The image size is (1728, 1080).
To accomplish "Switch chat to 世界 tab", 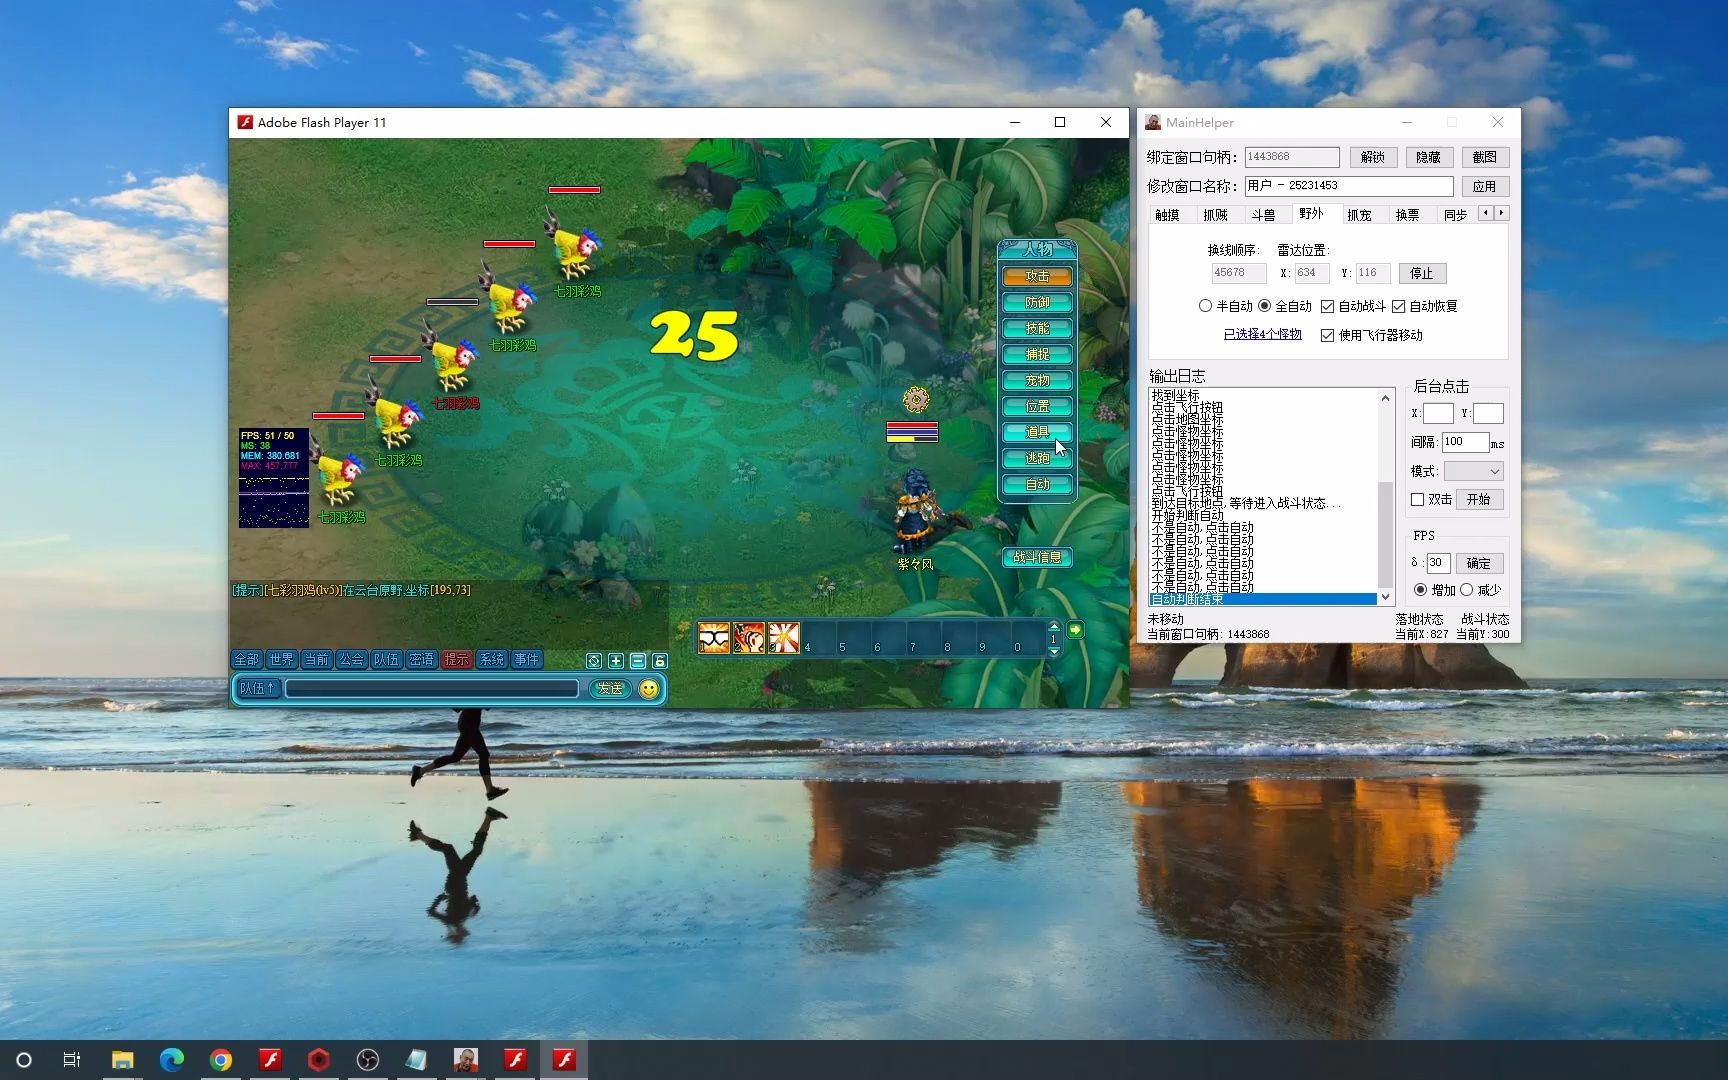I will (282, 660).
